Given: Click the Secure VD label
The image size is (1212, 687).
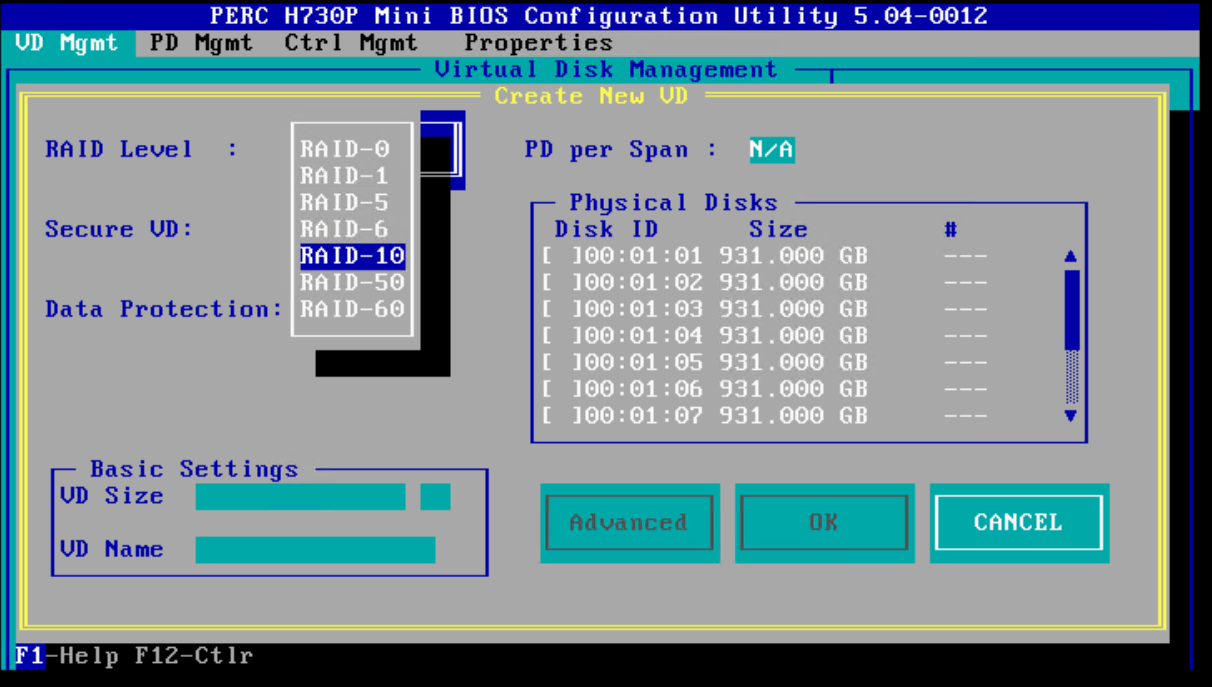Looking at the screenshot, I should [x=119, y=230].
